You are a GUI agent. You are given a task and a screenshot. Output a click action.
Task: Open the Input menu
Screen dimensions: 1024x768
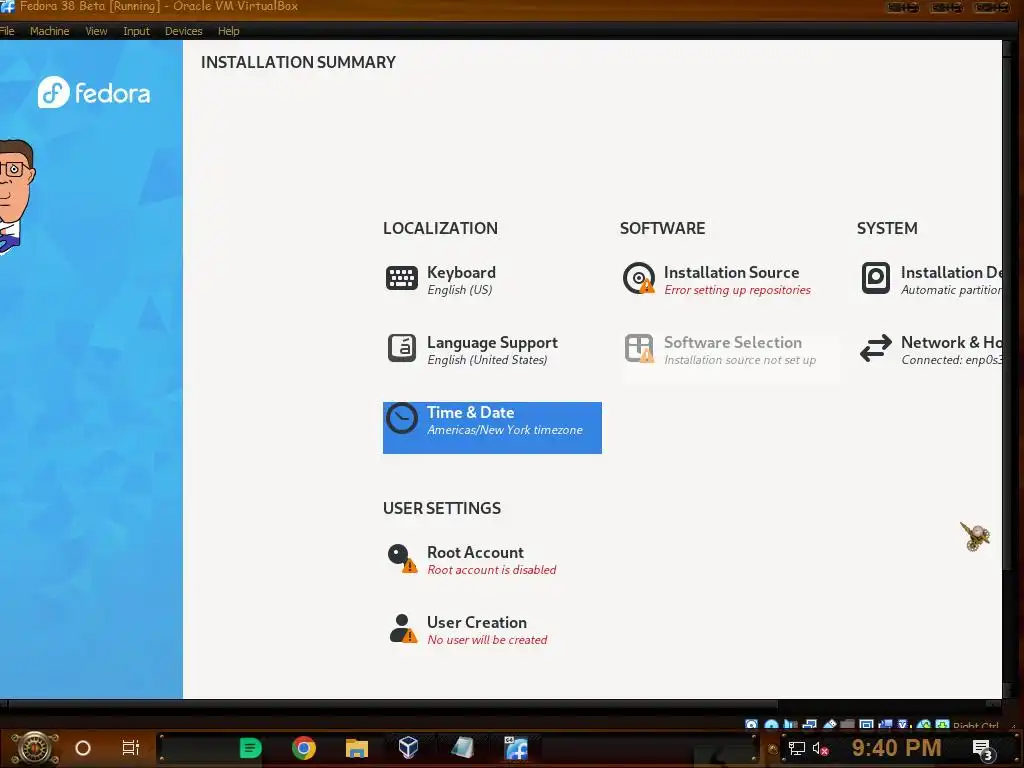(136, 31)
